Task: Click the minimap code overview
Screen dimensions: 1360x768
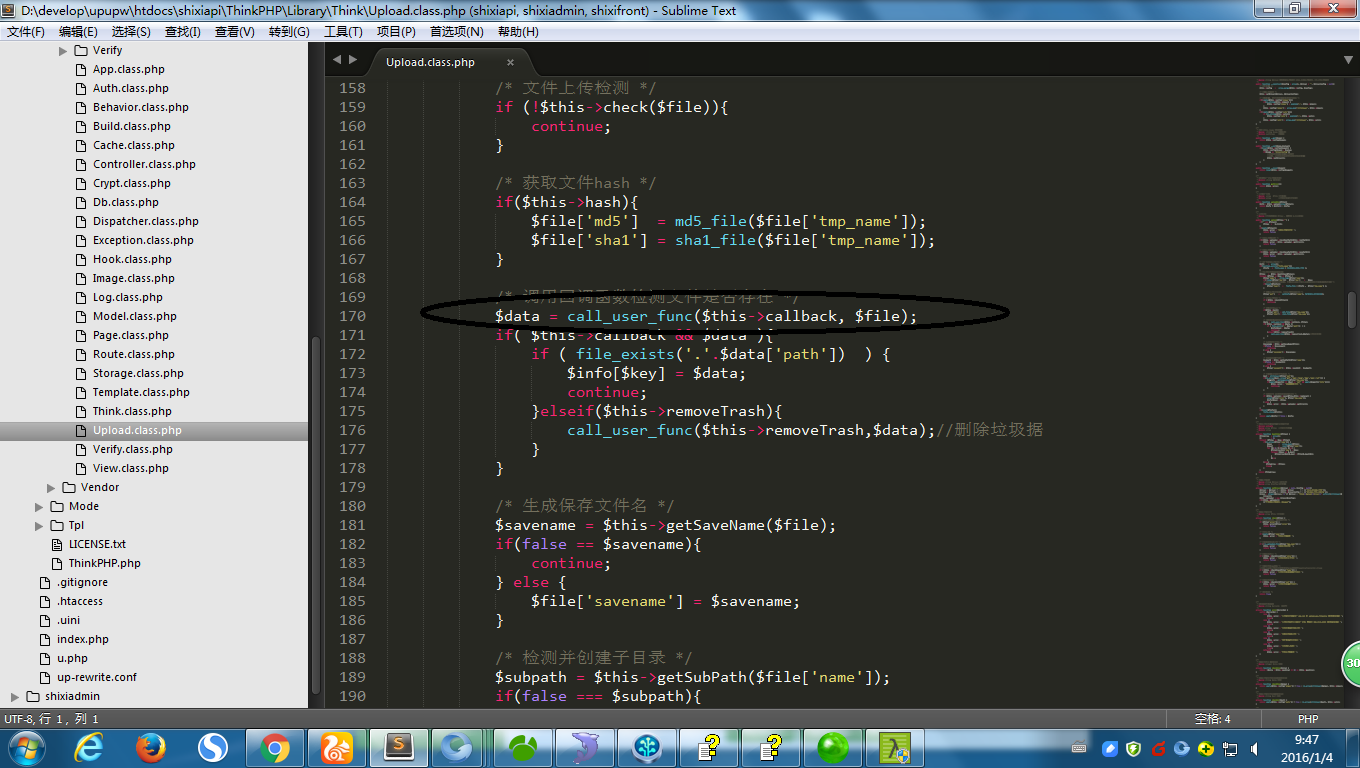Action: pyautogui.click(x=1295, y=300)
